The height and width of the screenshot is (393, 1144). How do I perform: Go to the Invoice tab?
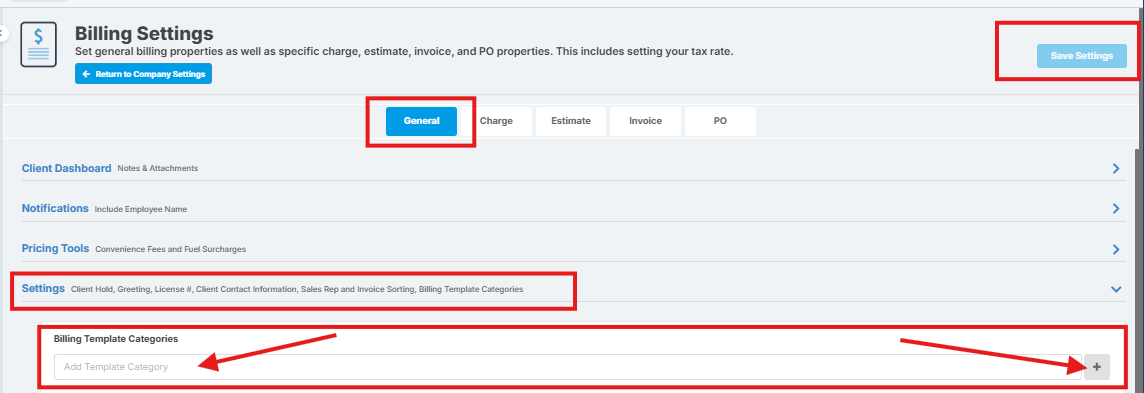pyautogui.click(x=645, y=121)
